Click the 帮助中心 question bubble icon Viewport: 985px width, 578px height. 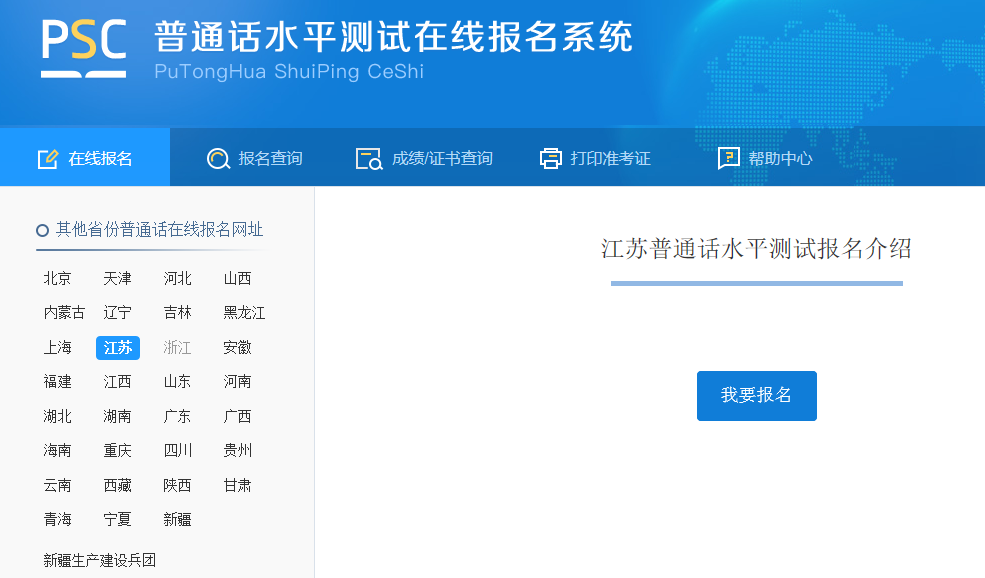coord(729,159)
